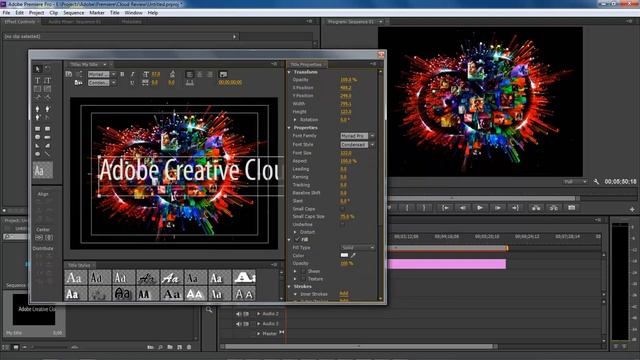The width and height of the screenshot is (640, 360).
Task: Expand the Audio 2 track
Action: click(x=258, y=314)
